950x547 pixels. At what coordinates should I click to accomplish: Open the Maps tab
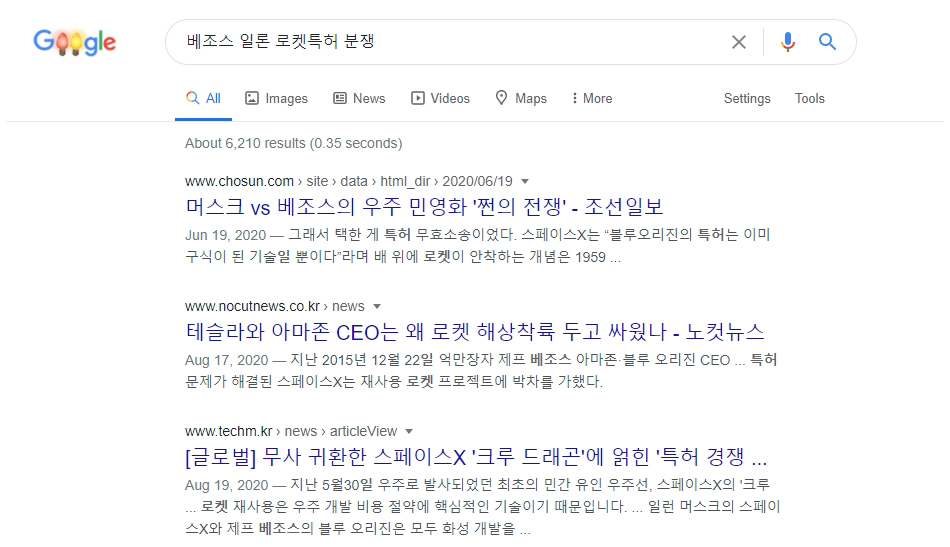tap(521, 98)
